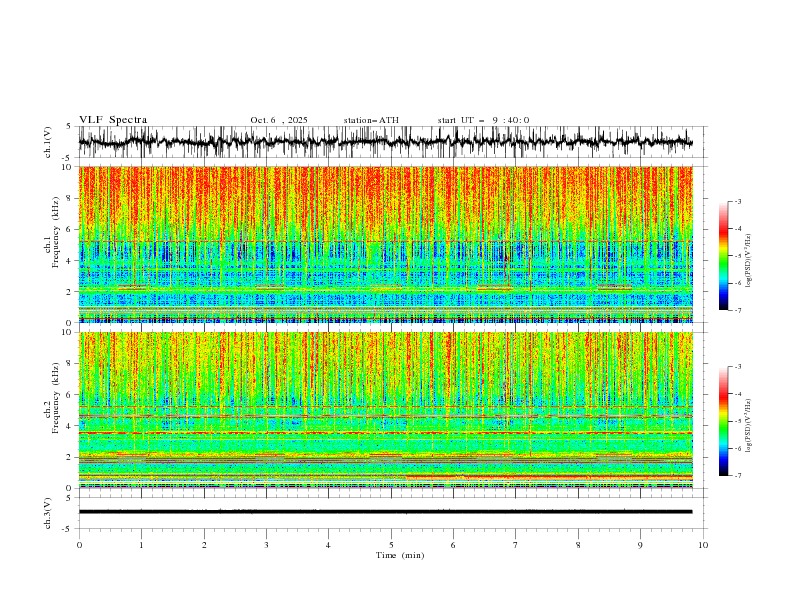Click the 'ch.1(V)' waveform axis label
This screenshot has width=792, height=612.
pos(48,142)
